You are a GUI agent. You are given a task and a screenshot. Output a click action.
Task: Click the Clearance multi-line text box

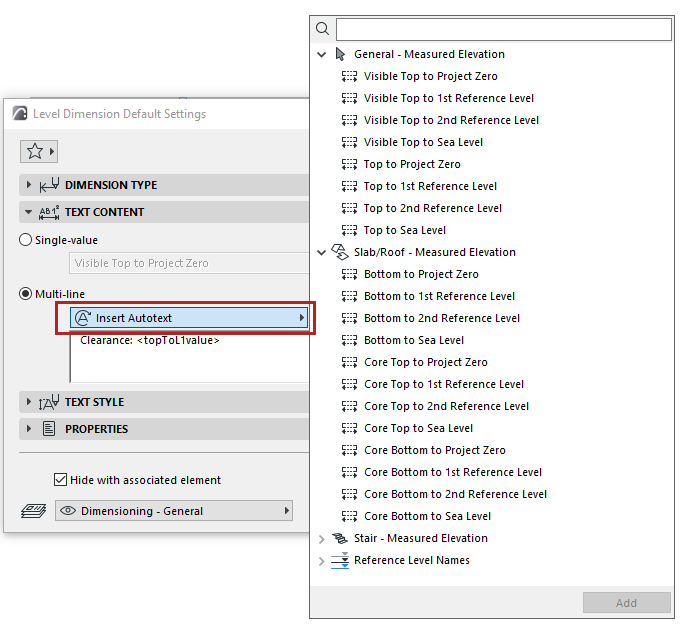190,357
